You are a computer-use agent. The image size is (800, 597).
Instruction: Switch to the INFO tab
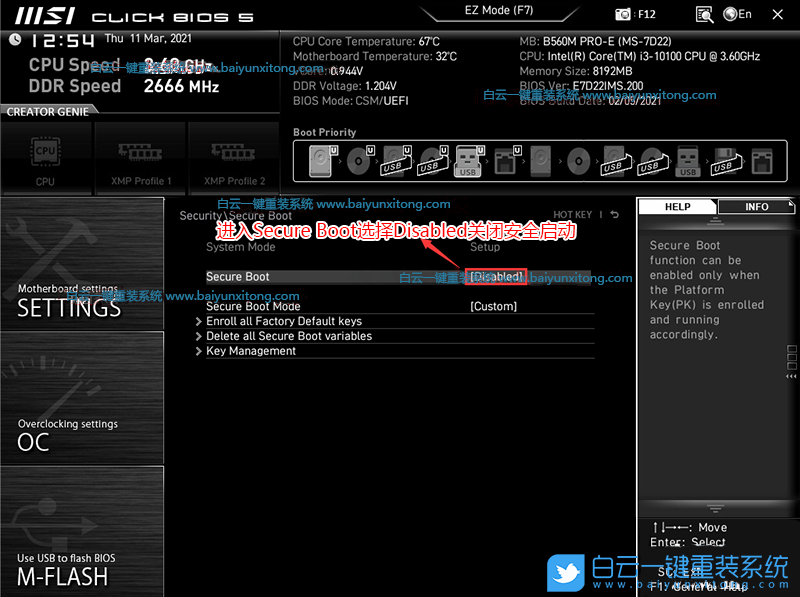tap(757, 207)
